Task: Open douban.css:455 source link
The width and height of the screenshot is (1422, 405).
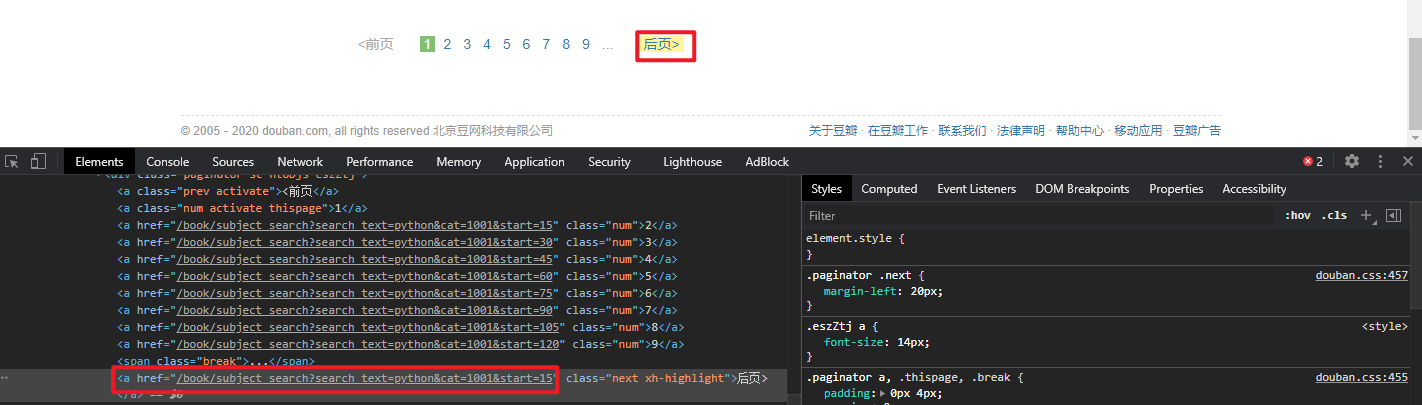Action: click(1361, 377)
